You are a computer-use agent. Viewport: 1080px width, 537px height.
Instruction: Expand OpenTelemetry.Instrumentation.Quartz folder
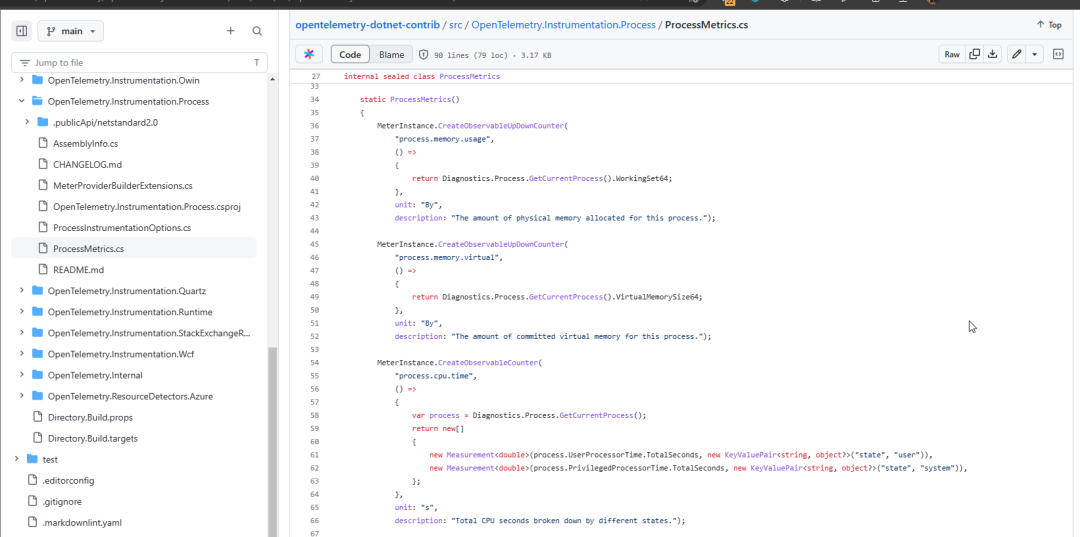click(21, 291)
